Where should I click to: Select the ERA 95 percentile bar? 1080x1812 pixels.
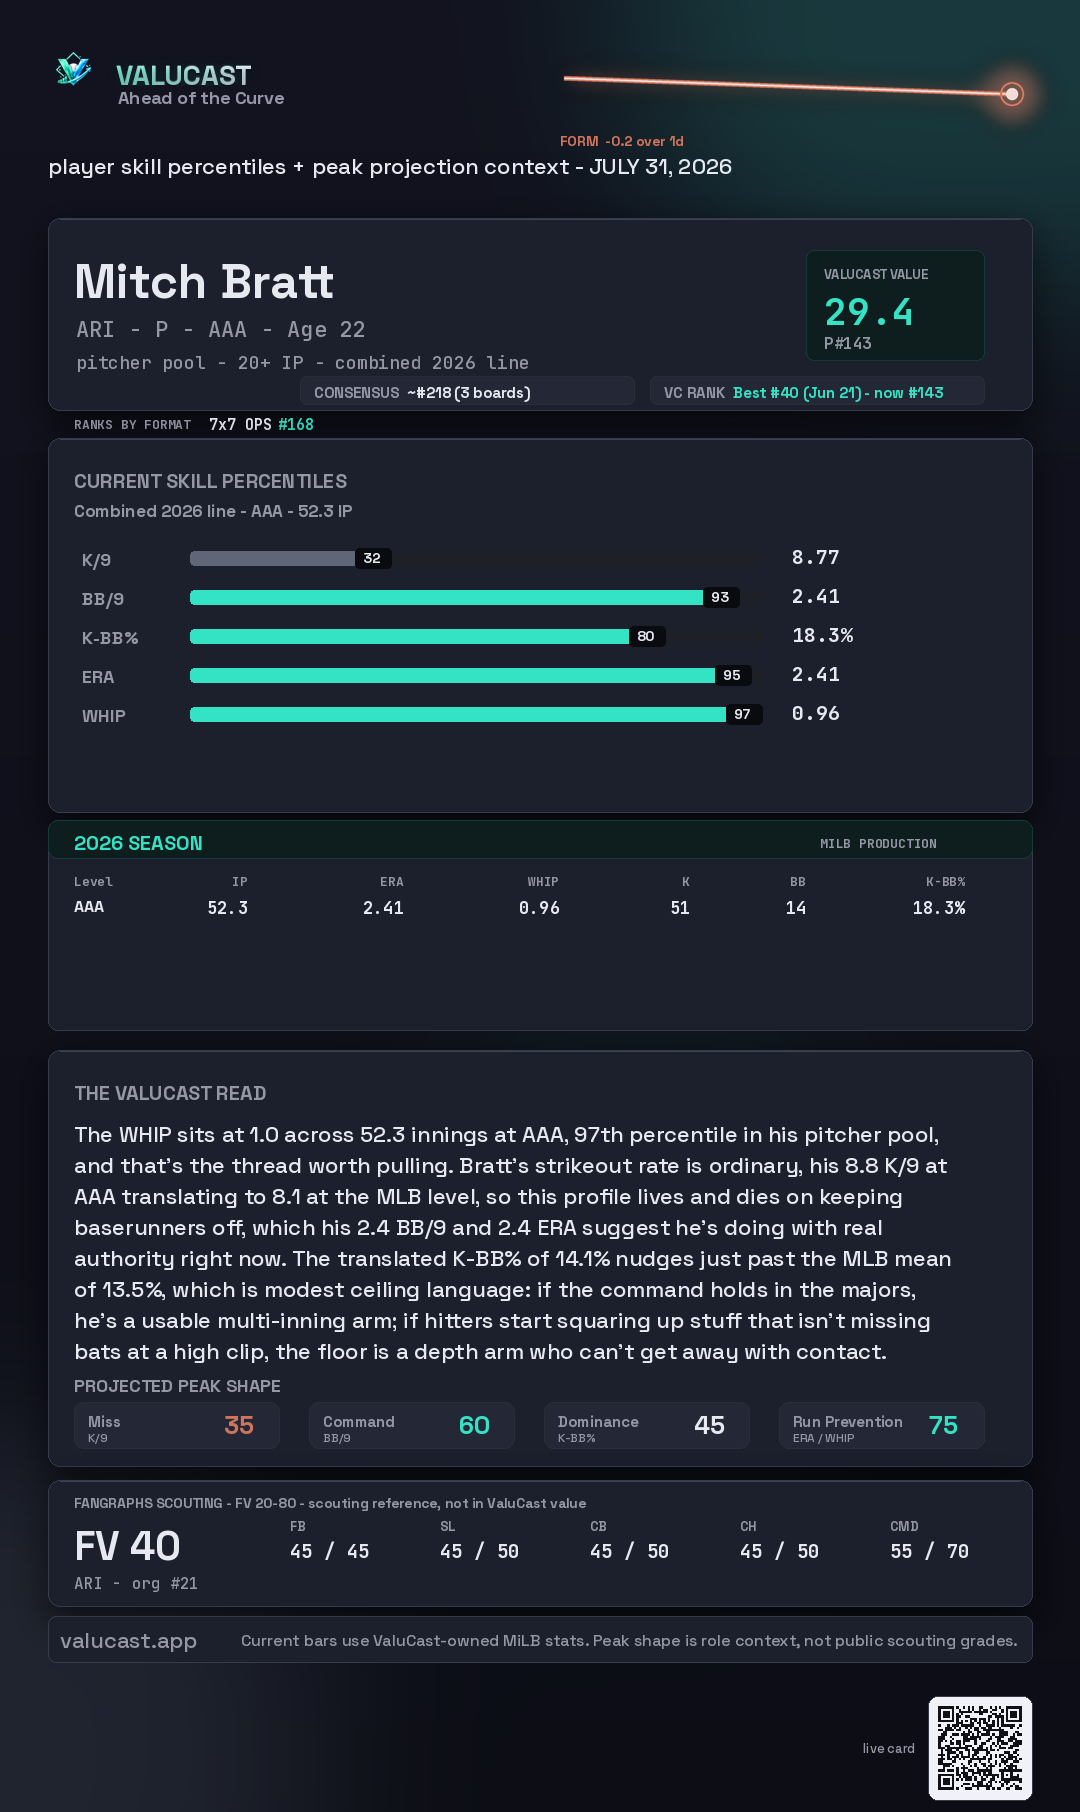click(x=471, y=675)
